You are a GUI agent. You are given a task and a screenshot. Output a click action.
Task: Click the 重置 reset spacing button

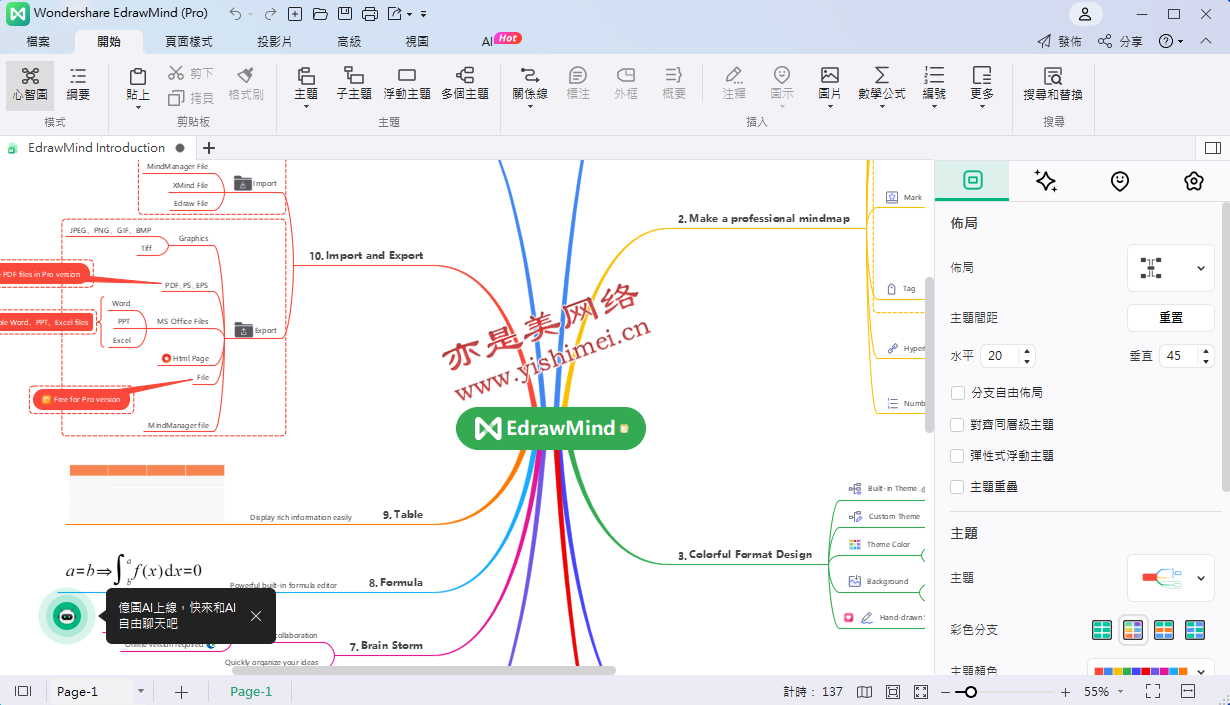(1171, 317)
